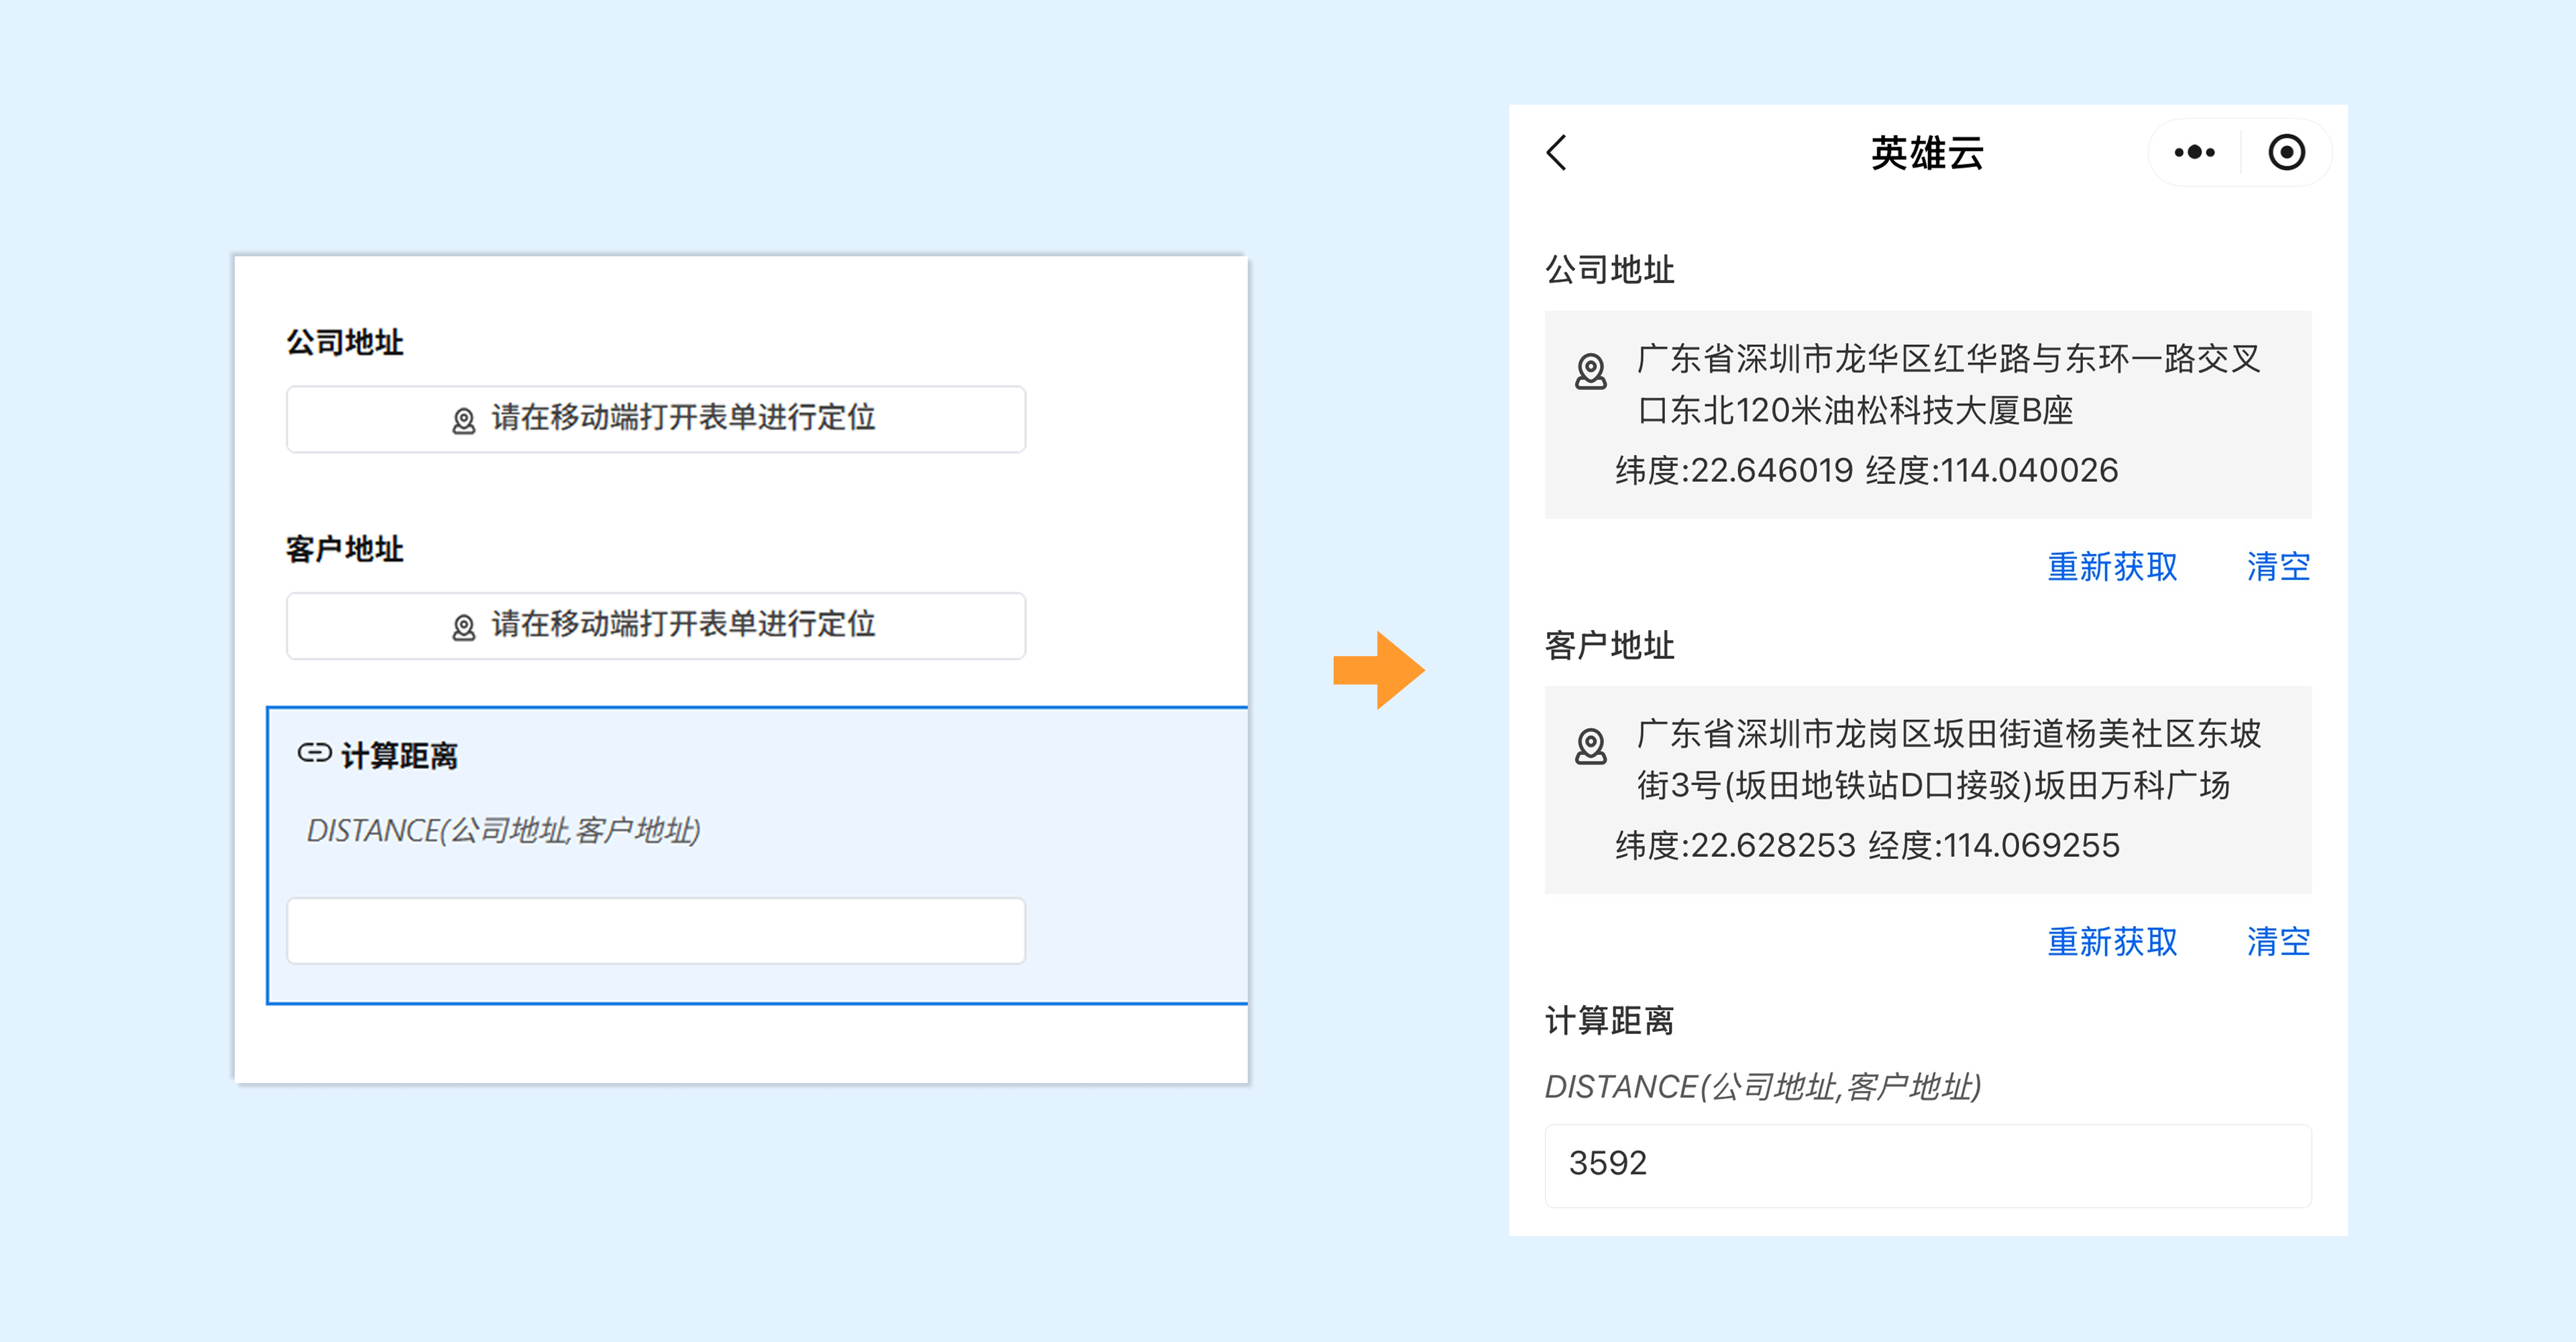Click location pin icon in left 客户地址 button

[463, 627]
